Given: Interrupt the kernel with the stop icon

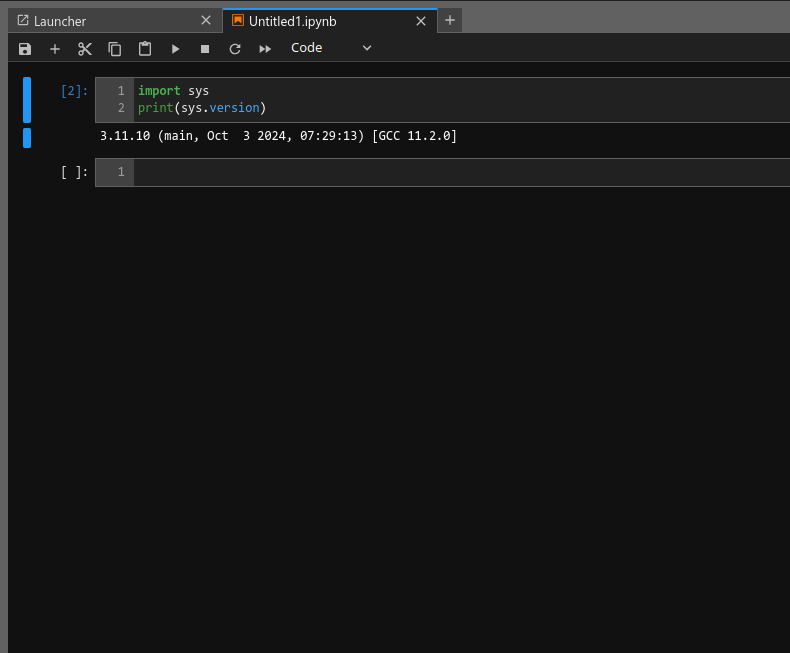Looking at the screenshot, I should [x=205, y=48].
